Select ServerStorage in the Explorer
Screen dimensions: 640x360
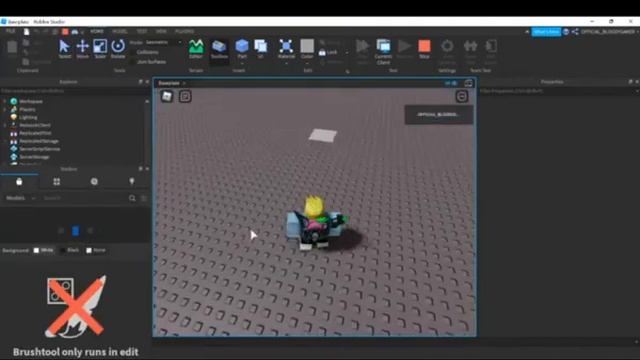tap(34, 157)
